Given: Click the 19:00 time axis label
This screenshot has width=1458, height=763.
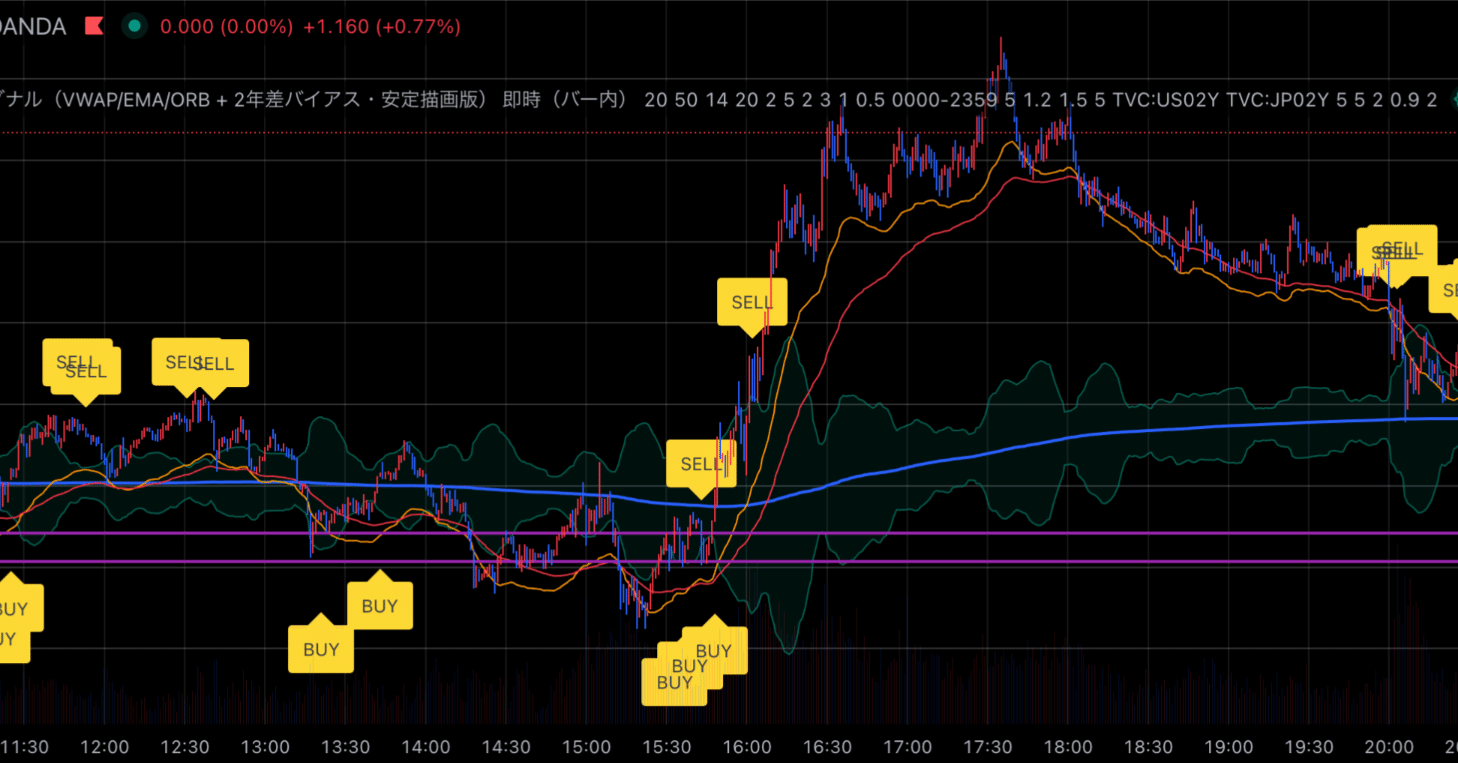Looking at the screenshot, I should 1229,746.
